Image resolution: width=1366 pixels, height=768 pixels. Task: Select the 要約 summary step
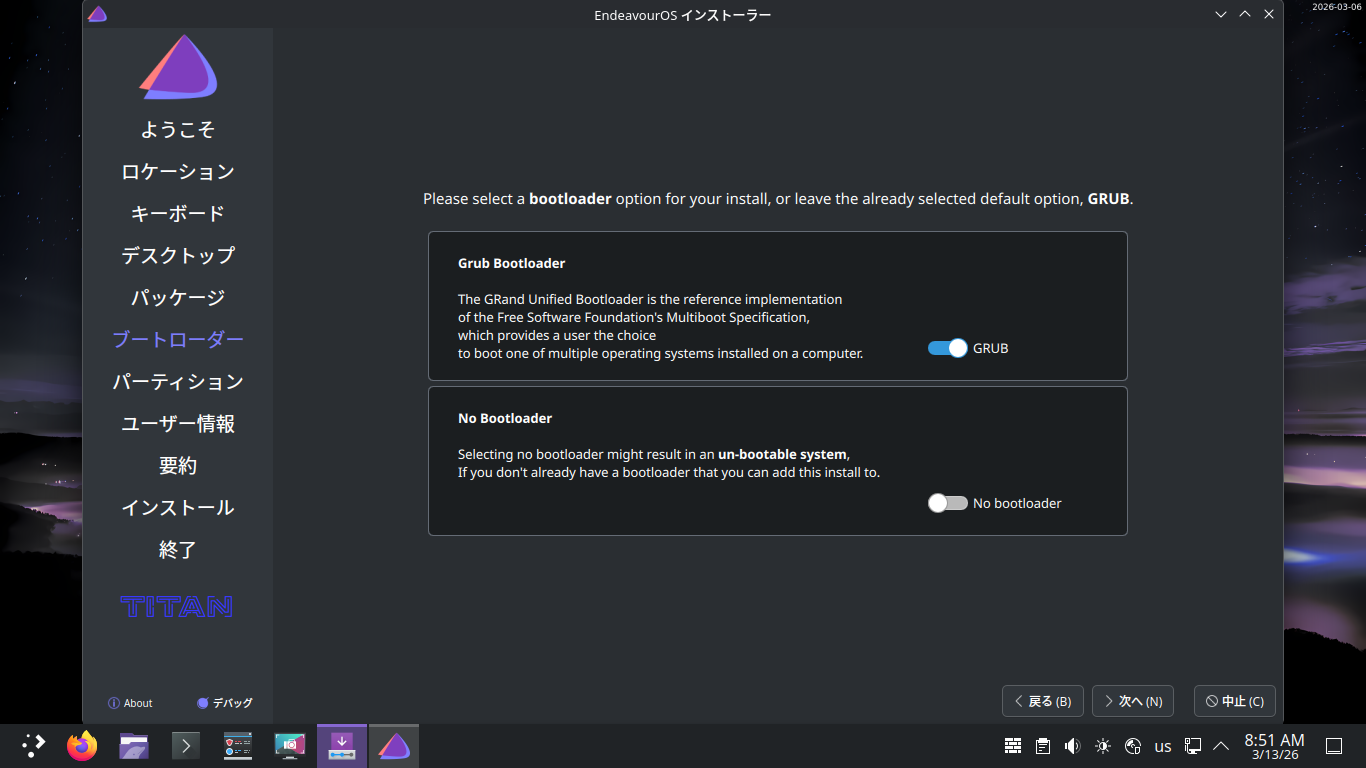(178, 466)
